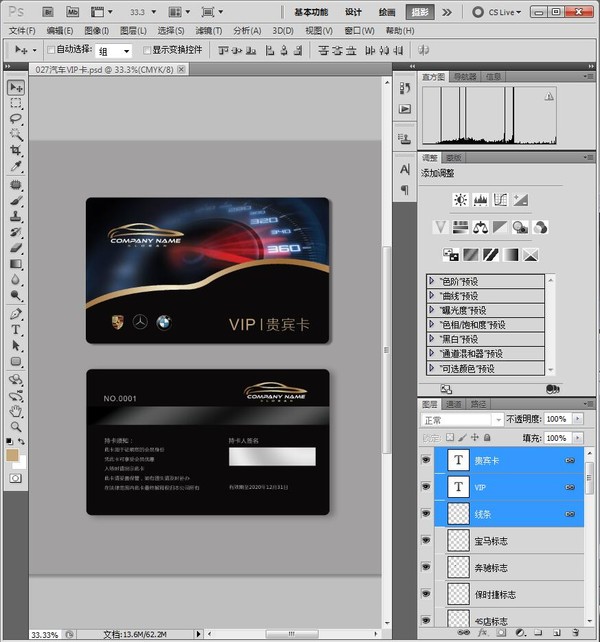Viewport: 600px width, 642px height.
Task: Select the Gradient tool
Action: (x=16, y=264)
